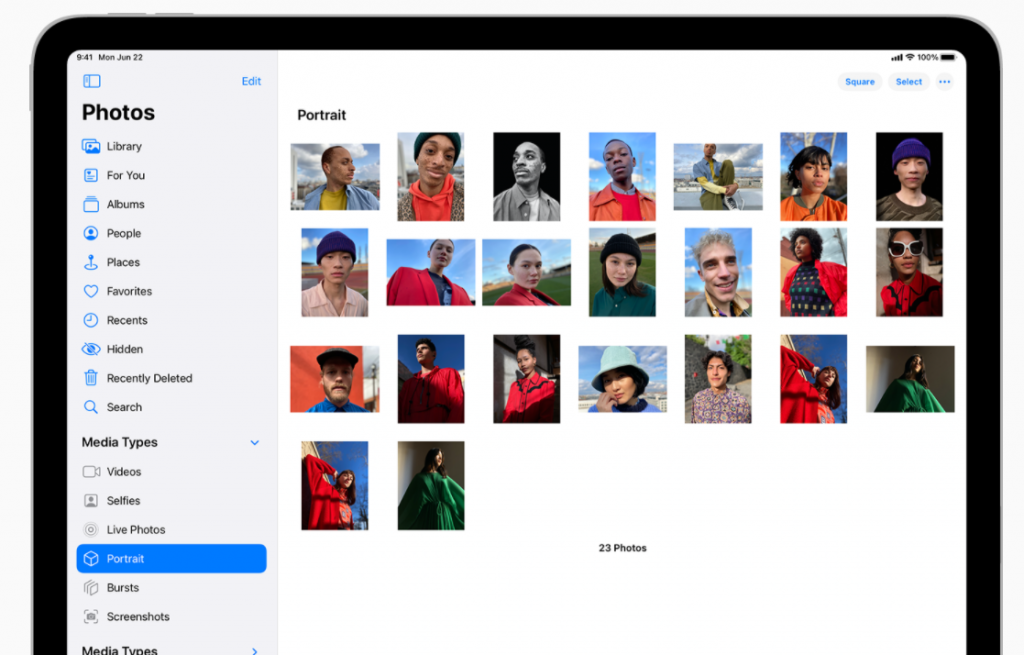Open the Search magnifier icon
1024x655 pixels.
91,407
